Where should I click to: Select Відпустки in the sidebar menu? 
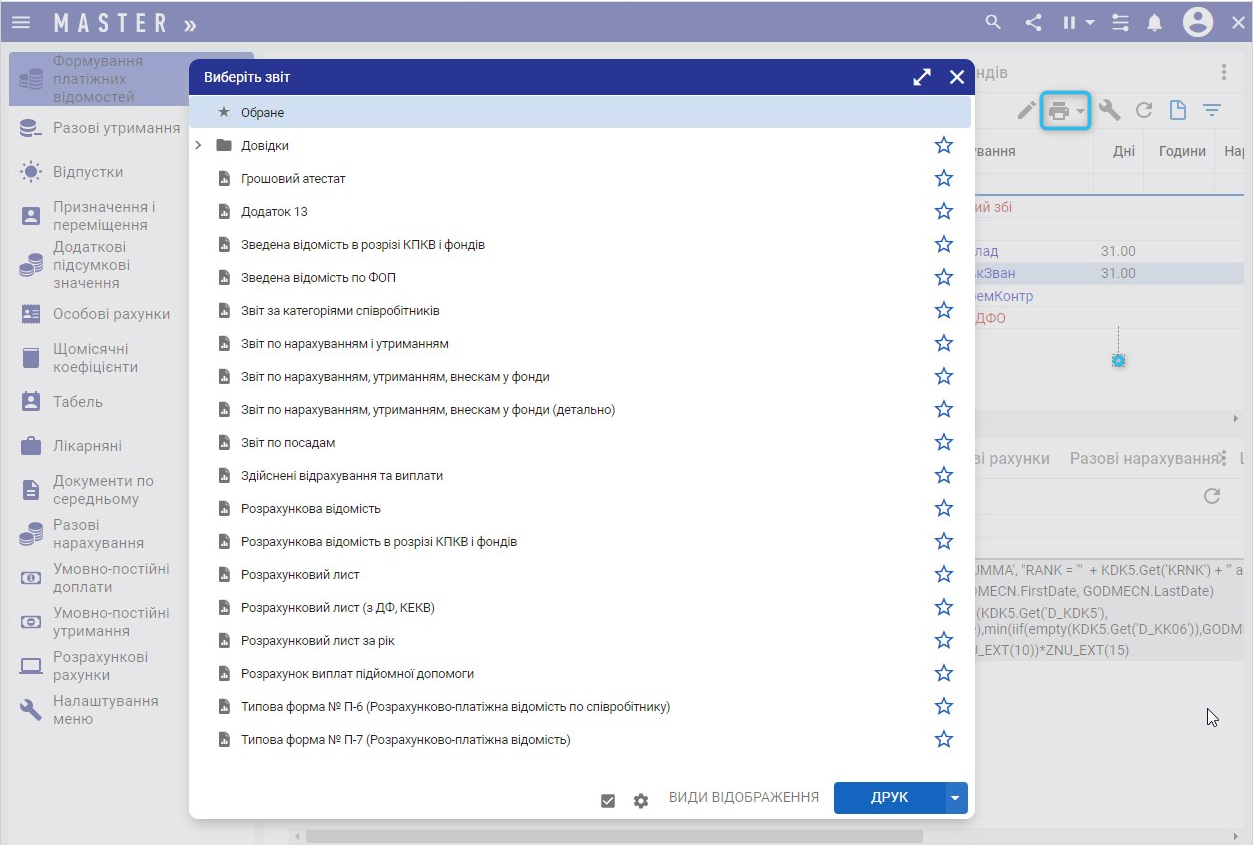coord(88,172)
